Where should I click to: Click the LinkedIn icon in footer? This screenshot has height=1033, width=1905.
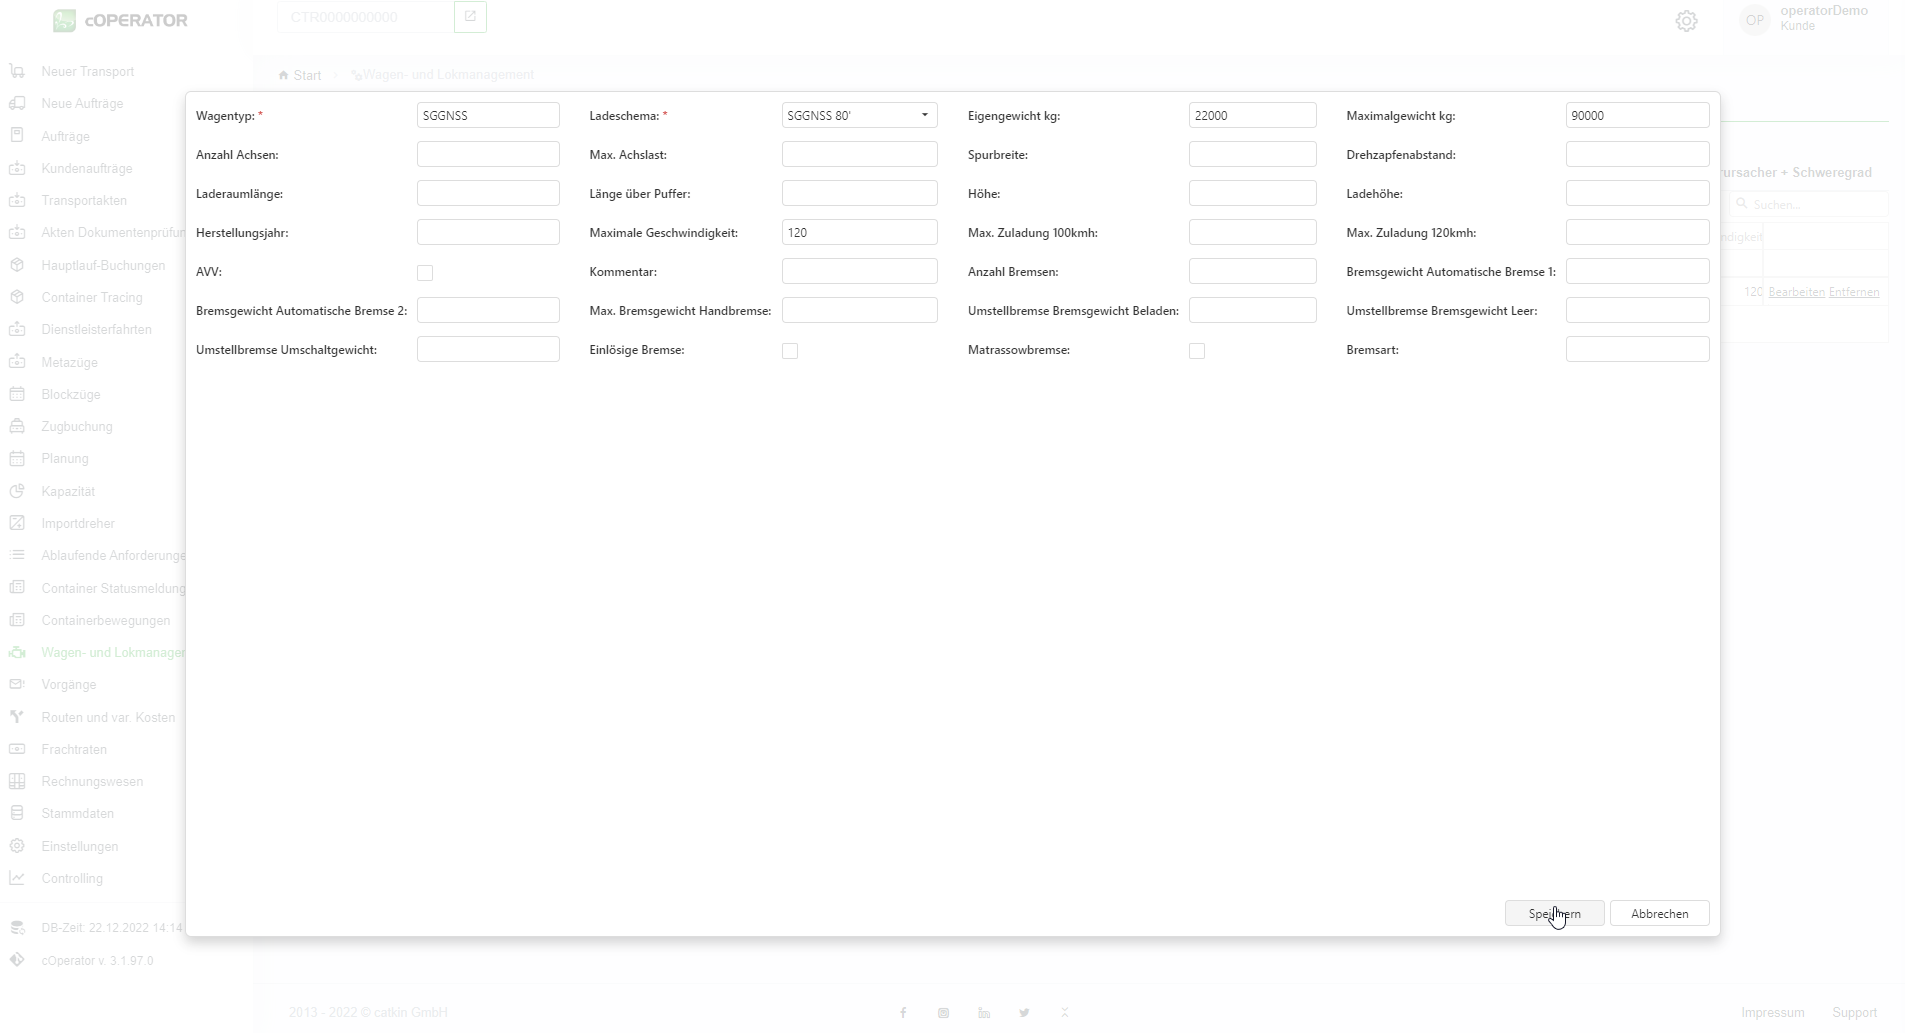click(984, 1013)
